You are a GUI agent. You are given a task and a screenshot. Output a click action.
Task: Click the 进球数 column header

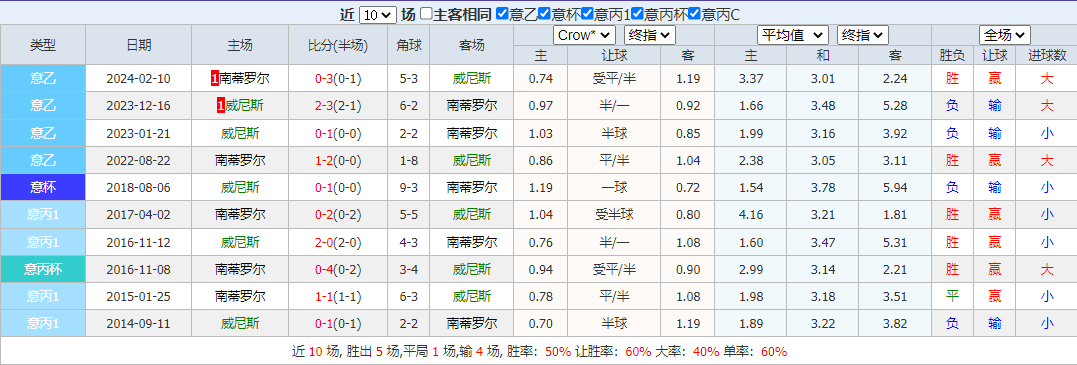click(x=1047, y=56)
